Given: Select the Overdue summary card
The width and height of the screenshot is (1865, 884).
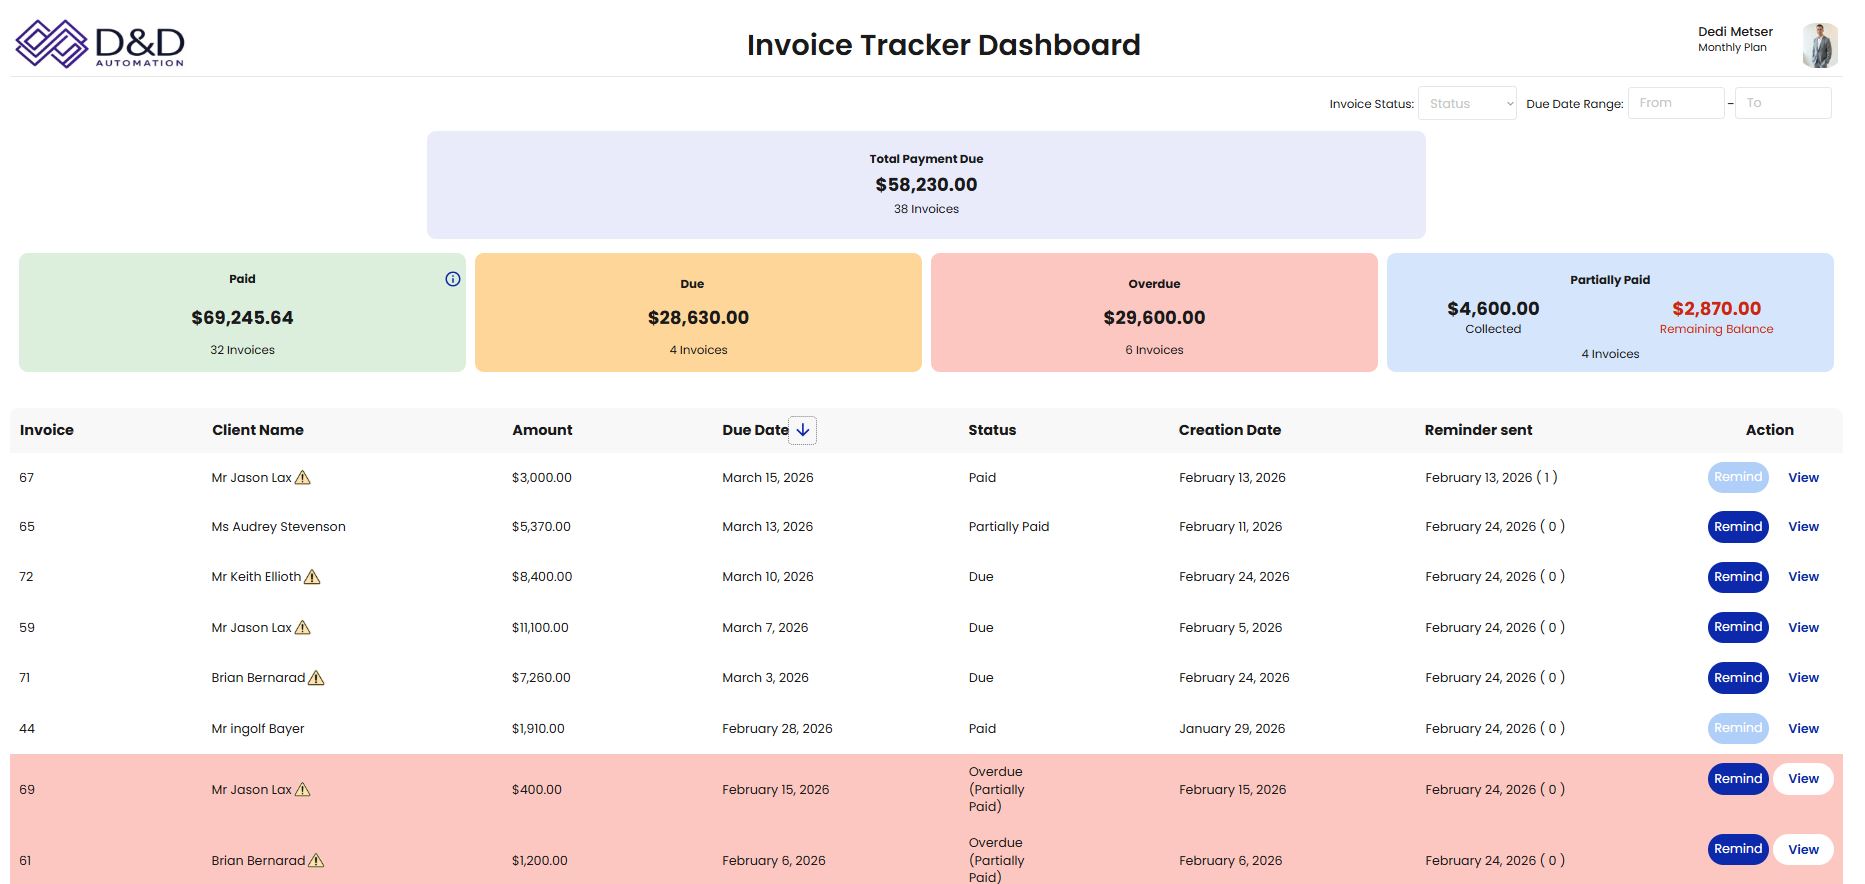Looking at the screenshot, I should 1154,313.
